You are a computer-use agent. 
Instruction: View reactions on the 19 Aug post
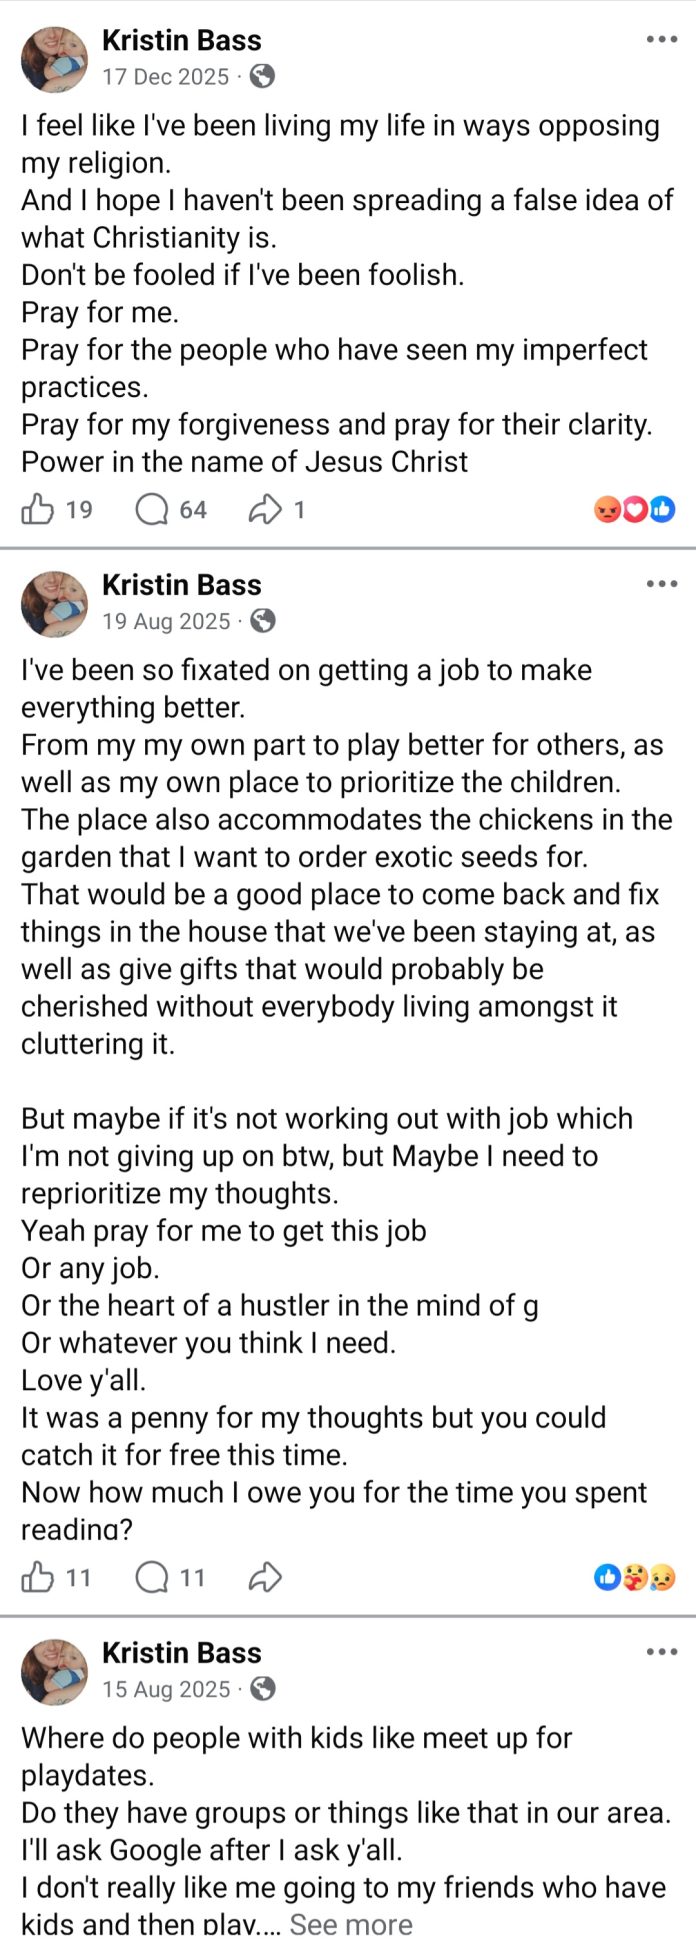pos(634,1578)
